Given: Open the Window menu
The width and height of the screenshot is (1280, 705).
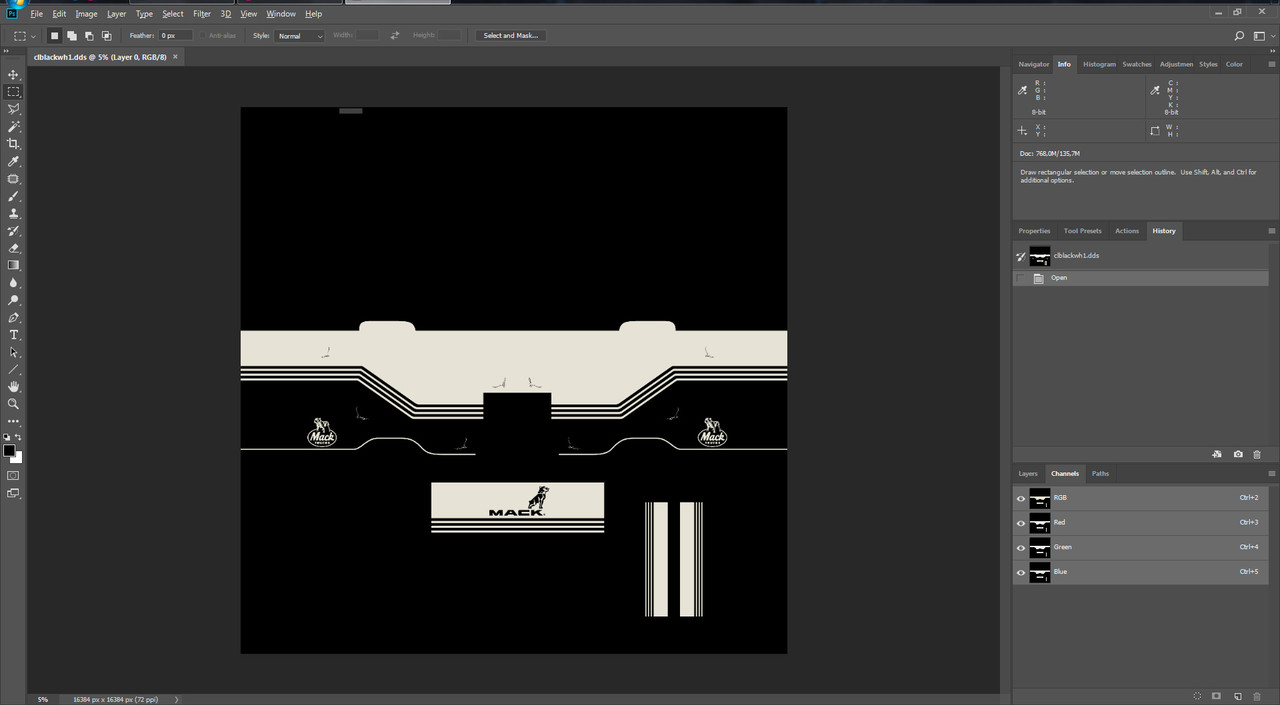Looking at the screenshot, I should [281, 14].
